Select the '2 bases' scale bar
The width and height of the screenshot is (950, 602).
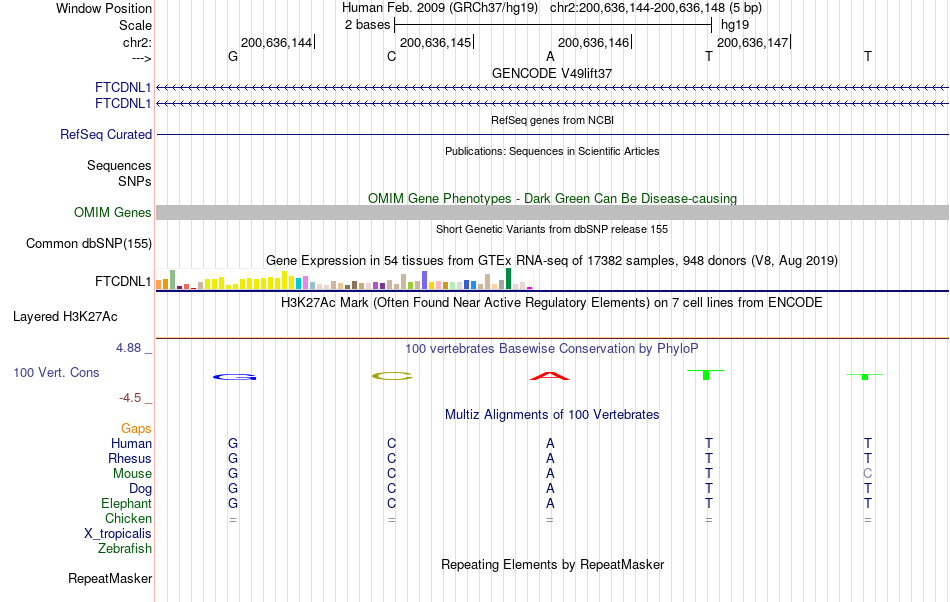[x=553, y=25]
